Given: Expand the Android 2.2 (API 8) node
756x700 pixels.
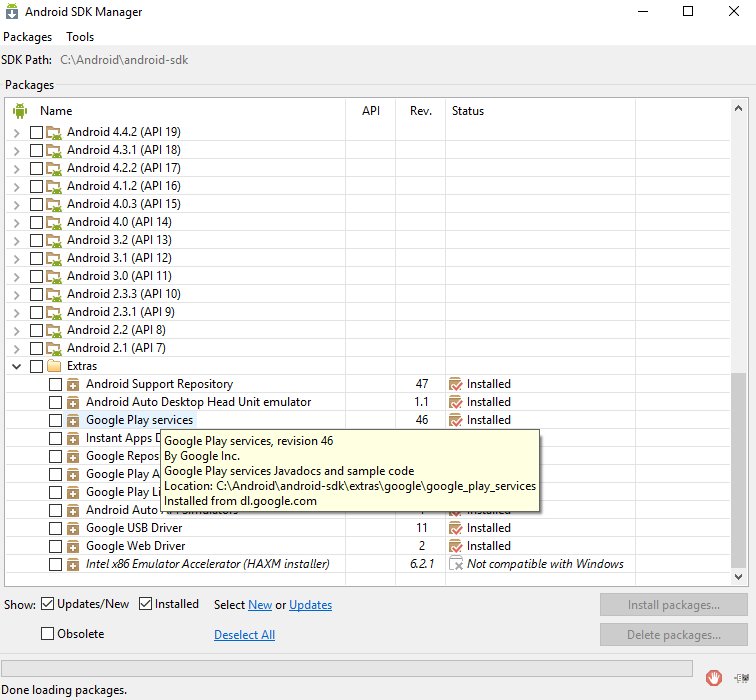Looking at the screenshot, I should click(16, 331).
